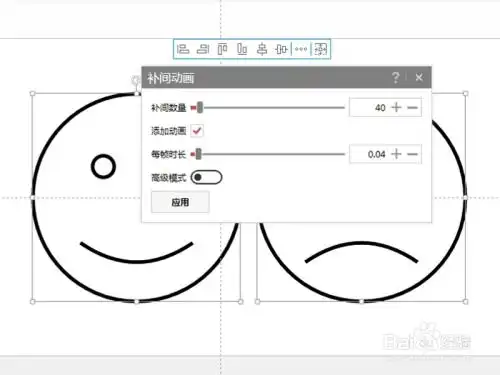Align selected shapes to the right

(x=203, y=49)
